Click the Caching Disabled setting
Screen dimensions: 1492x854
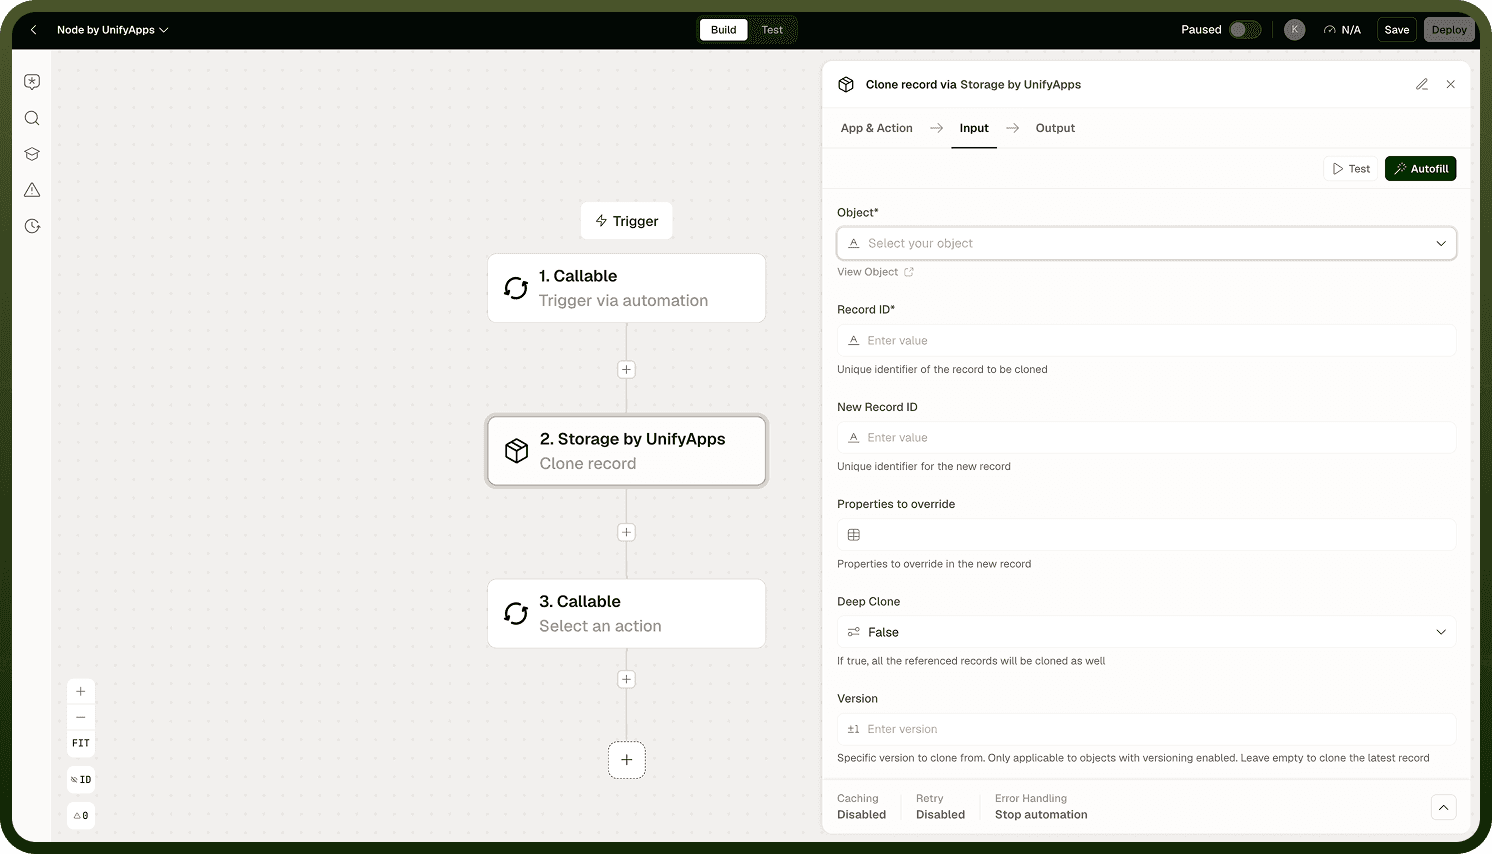(862, 807)
